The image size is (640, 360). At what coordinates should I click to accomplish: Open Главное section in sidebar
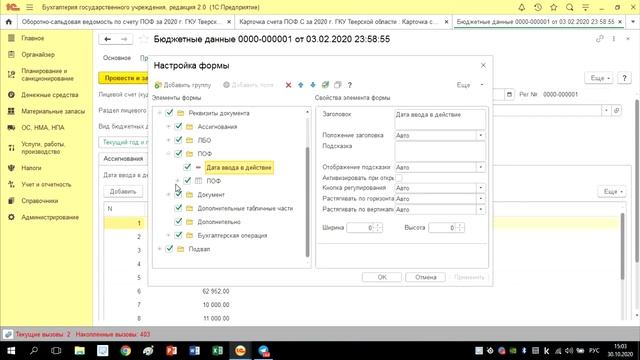(33, 38)
